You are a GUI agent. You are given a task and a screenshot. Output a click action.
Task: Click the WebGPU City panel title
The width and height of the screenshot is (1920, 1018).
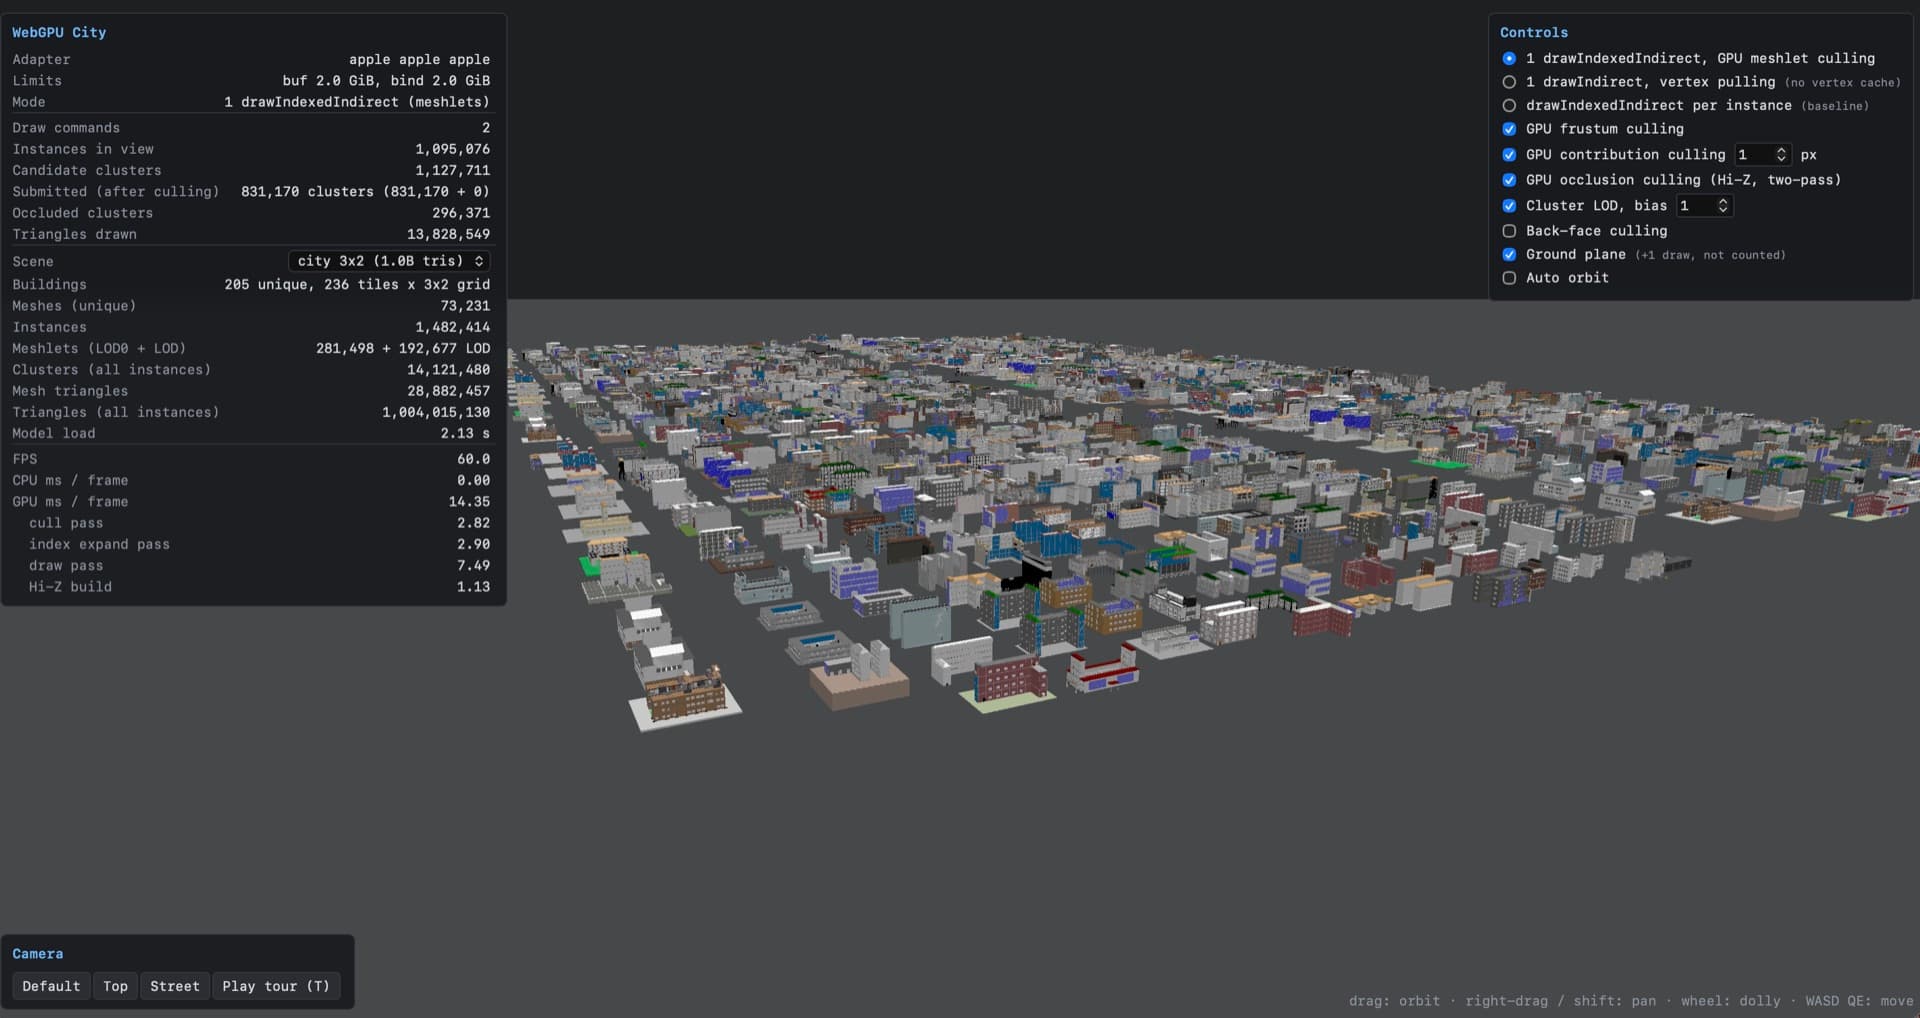[59, 32]
